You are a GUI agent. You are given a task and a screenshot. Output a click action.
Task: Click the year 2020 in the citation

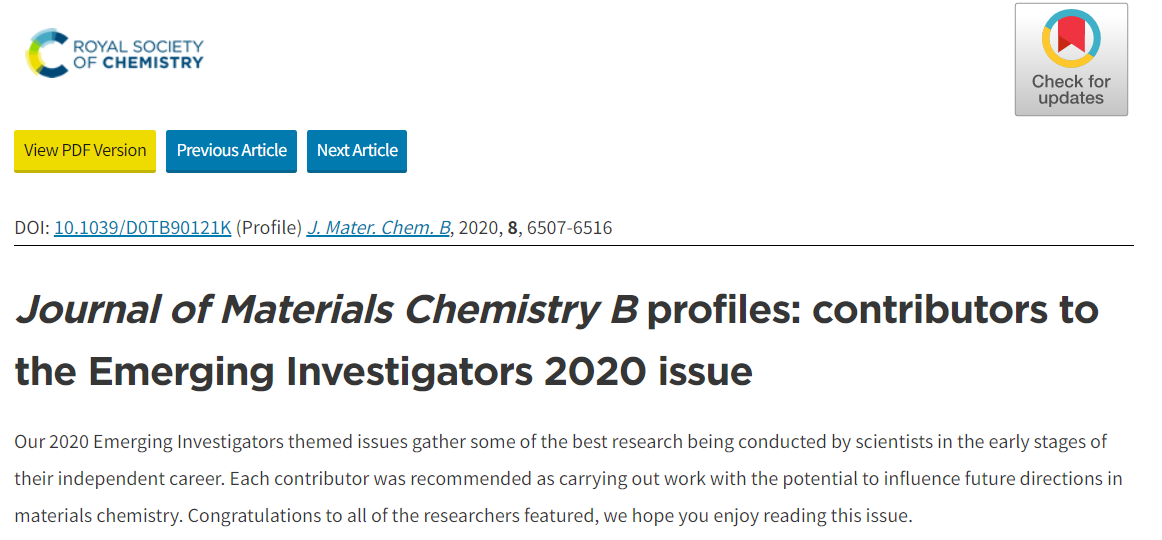479,227
